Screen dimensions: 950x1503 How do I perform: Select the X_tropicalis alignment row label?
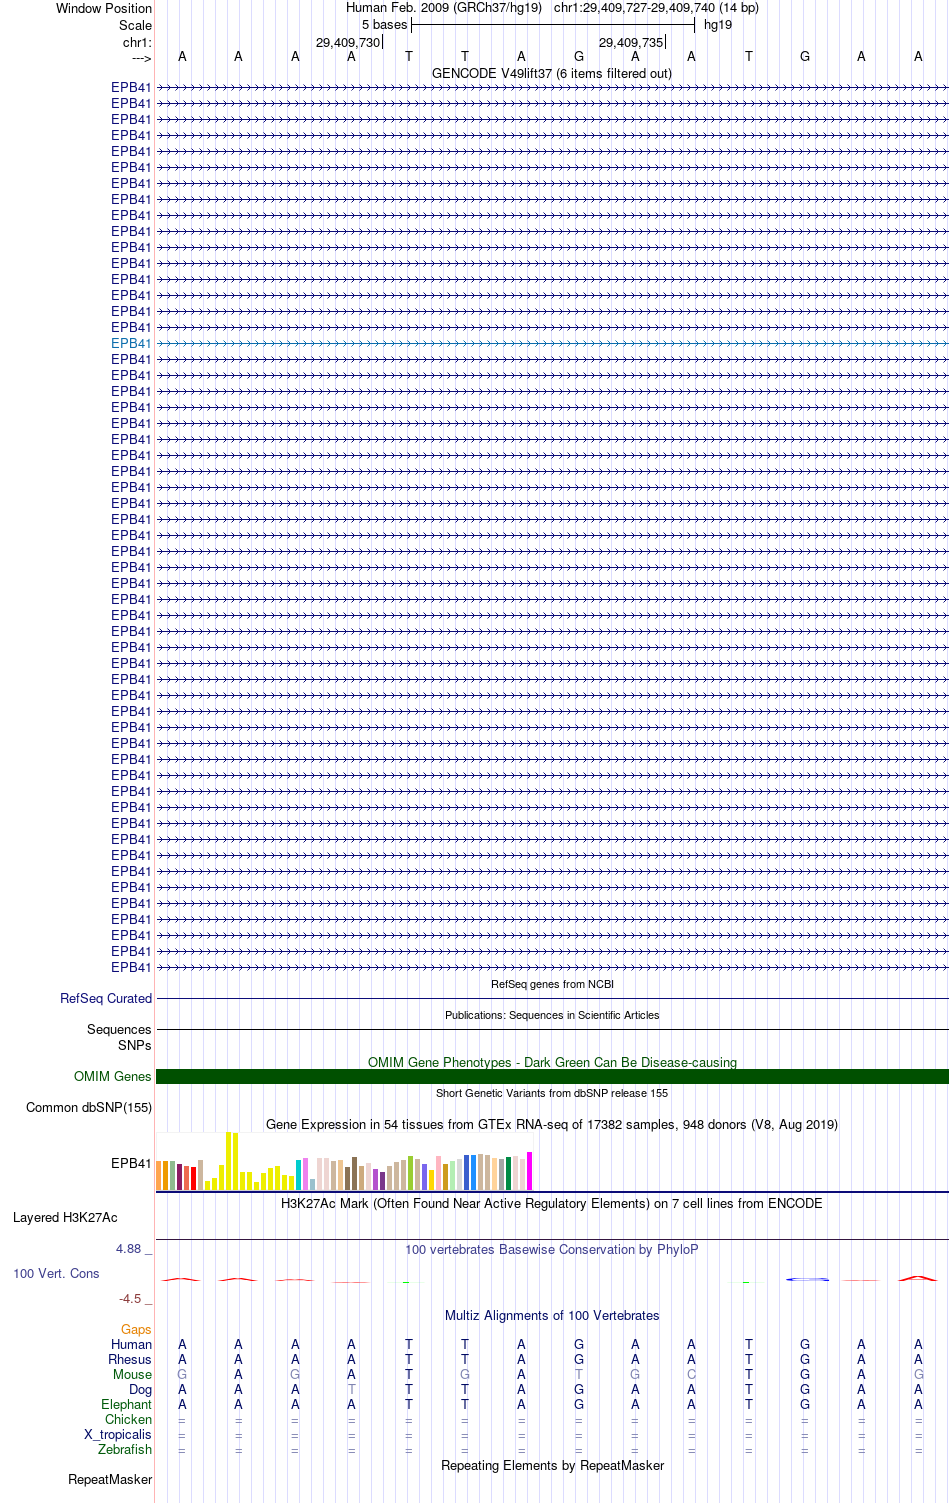point(118,1434)
